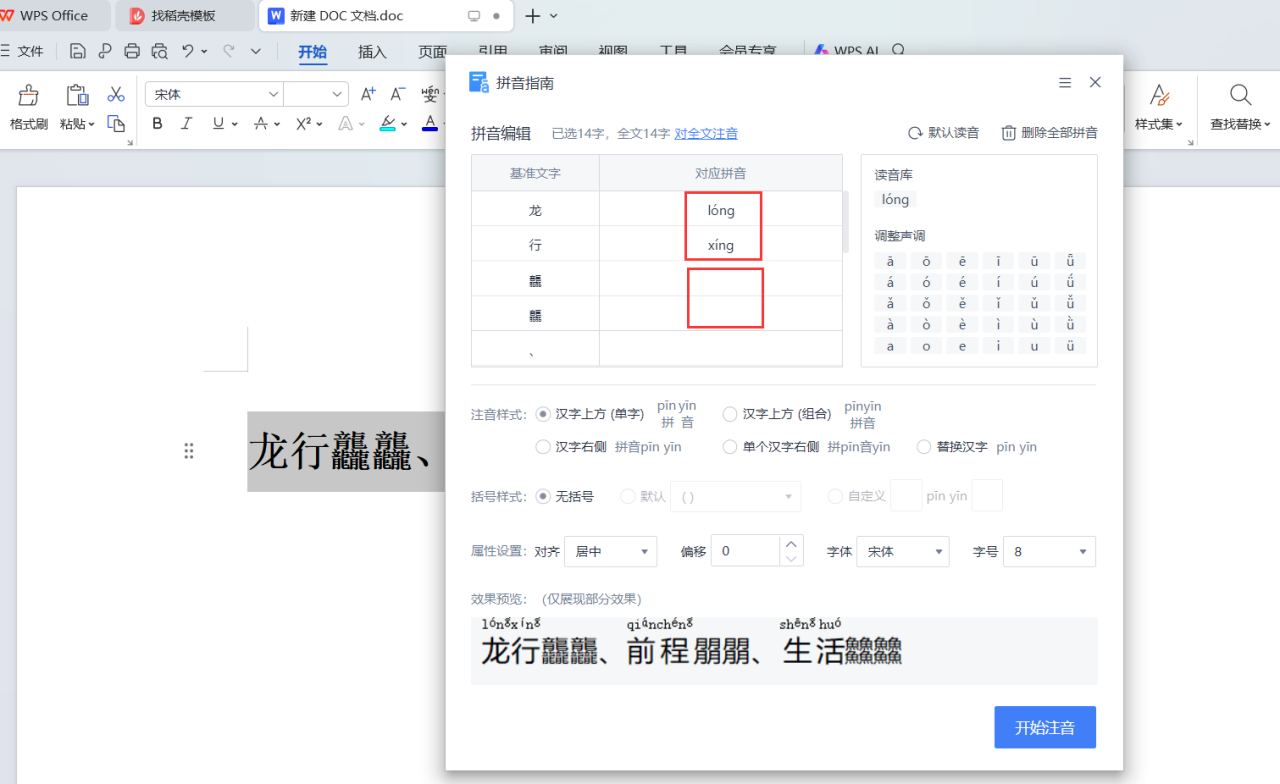Open the 字体 font dropdown in dialog
The image size is (1280, 784).
[x=902, y=551]
